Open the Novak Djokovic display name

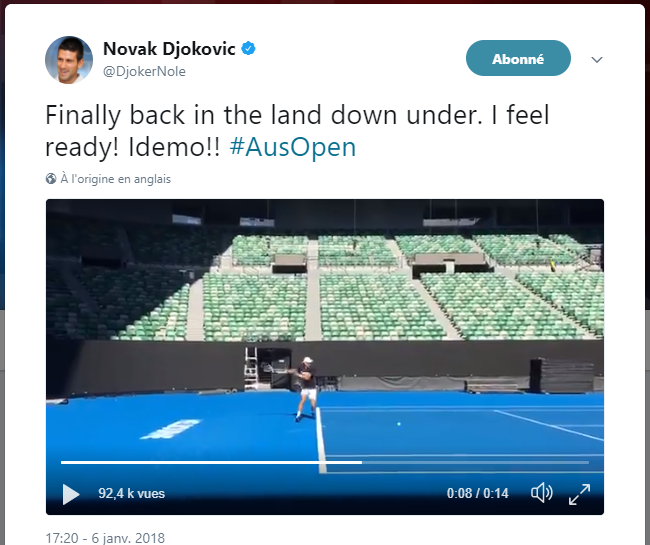(x=169, y=49)
